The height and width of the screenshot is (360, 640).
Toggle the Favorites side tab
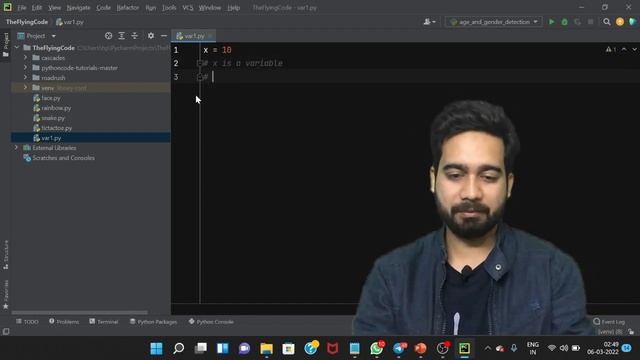(6, 294)
